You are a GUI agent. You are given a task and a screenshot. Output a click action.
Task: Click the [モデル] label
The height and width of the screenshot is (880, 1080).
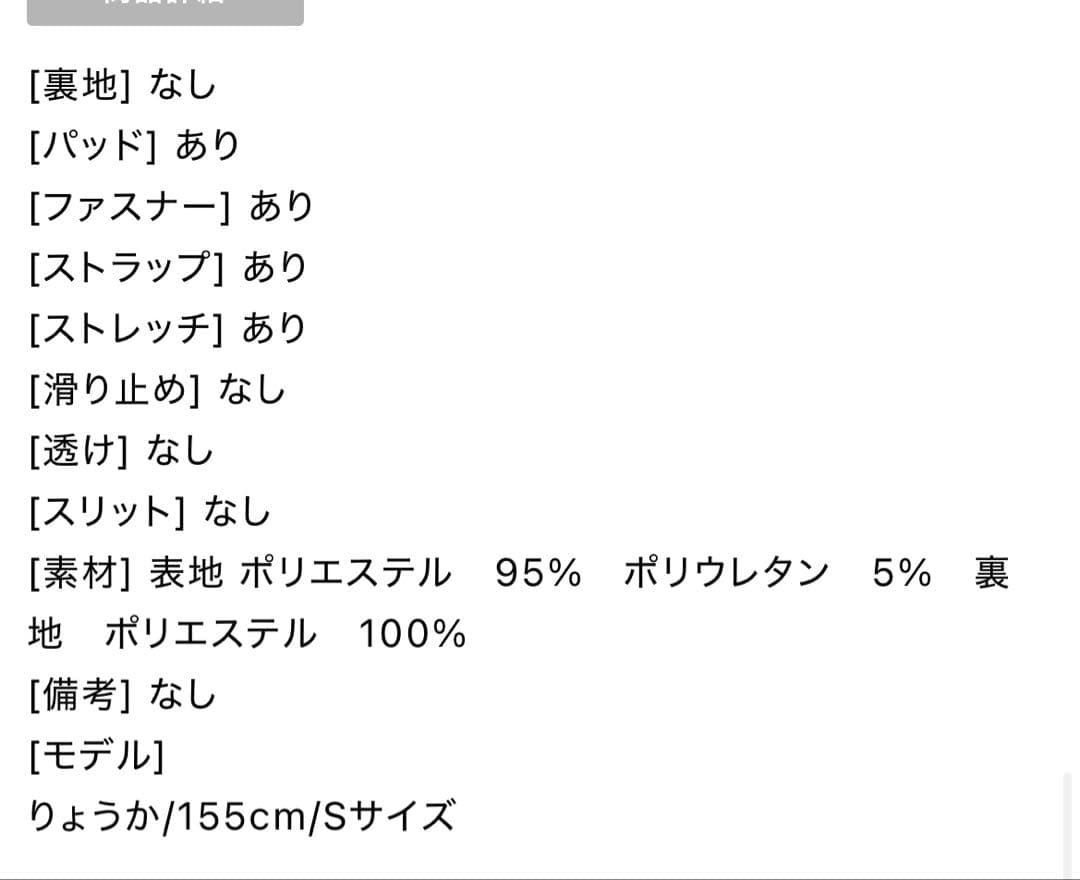point(97,756)
